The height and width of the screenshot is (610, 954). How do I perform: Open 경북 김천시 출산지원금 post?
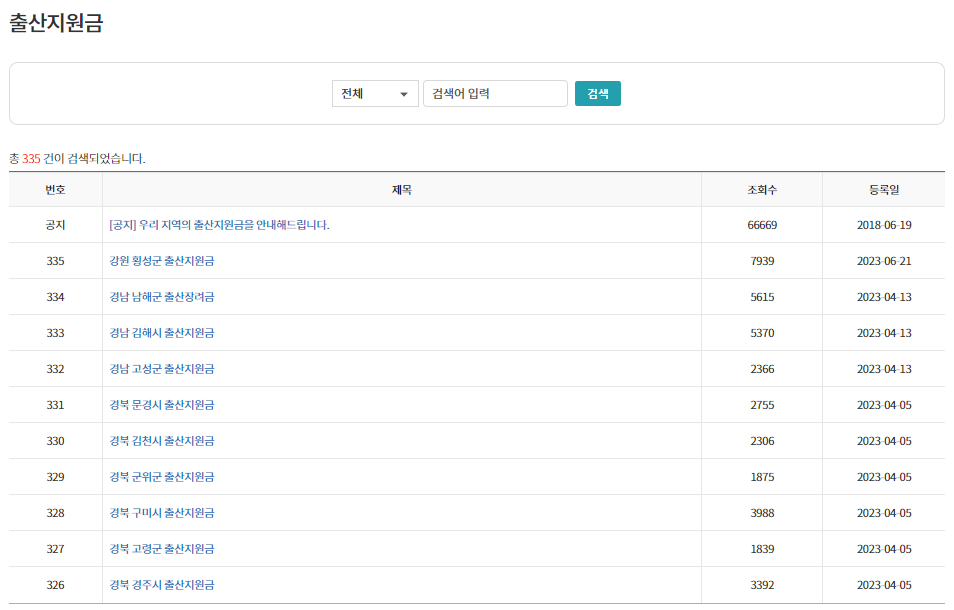162,441
